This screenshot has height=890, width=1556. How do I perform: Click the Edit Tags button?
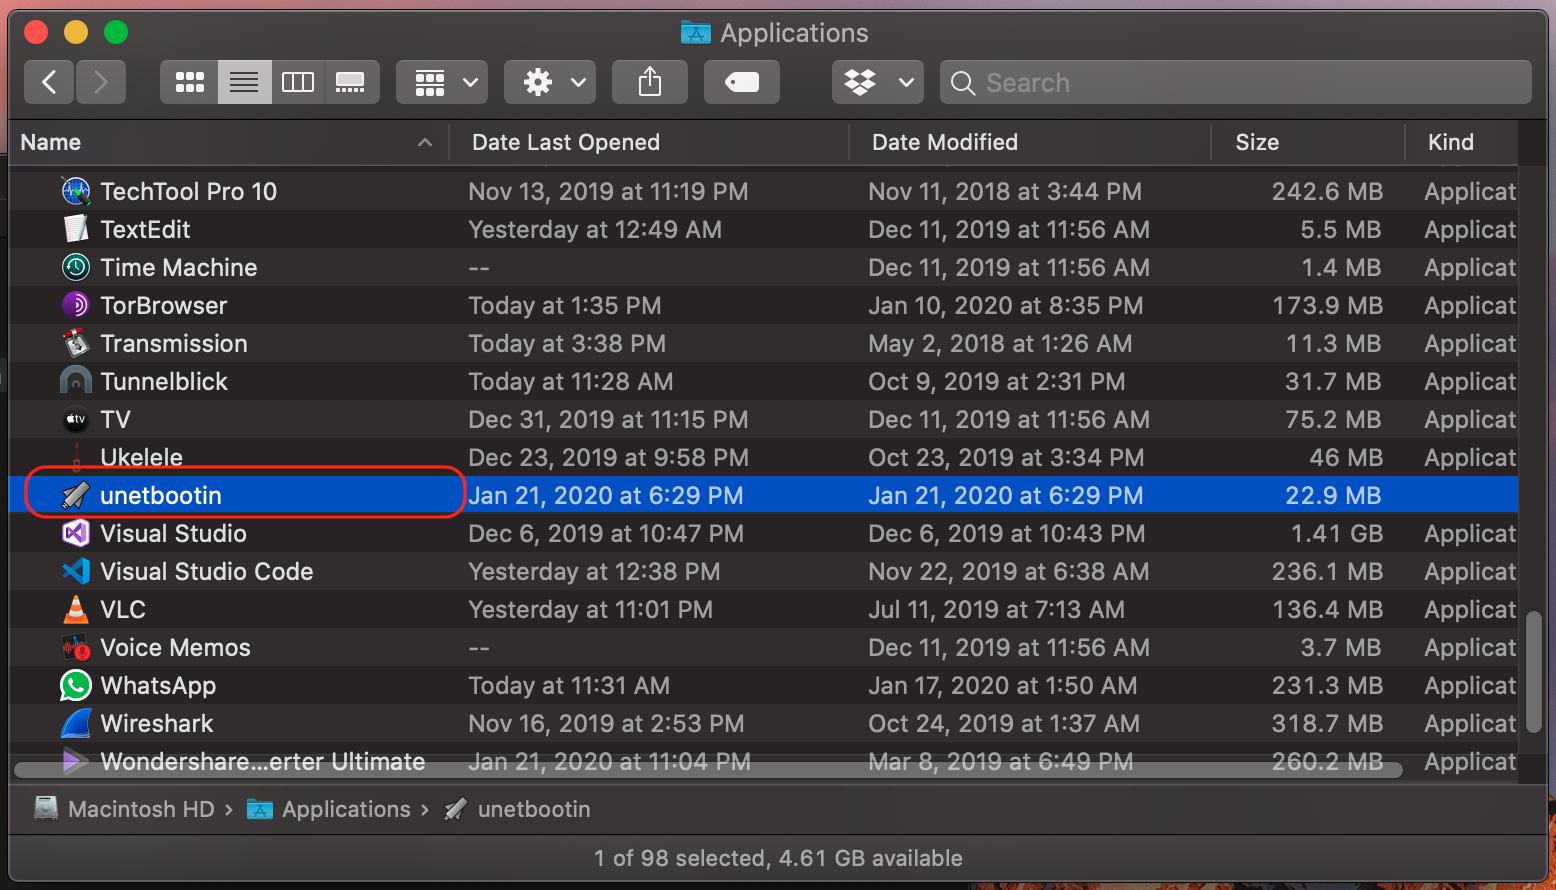click(x=742, y=82)
